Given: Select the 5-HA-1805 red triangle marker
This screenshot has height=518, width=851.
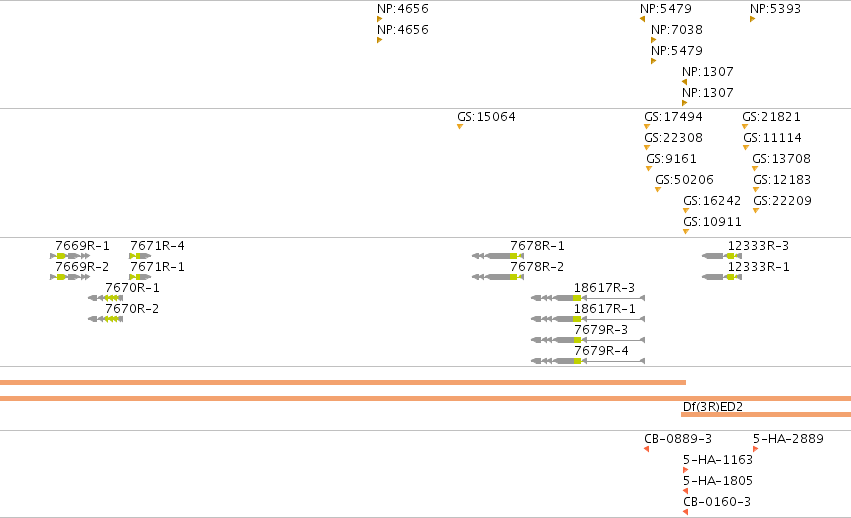Looking at the screenshot, I should point(685,491).
